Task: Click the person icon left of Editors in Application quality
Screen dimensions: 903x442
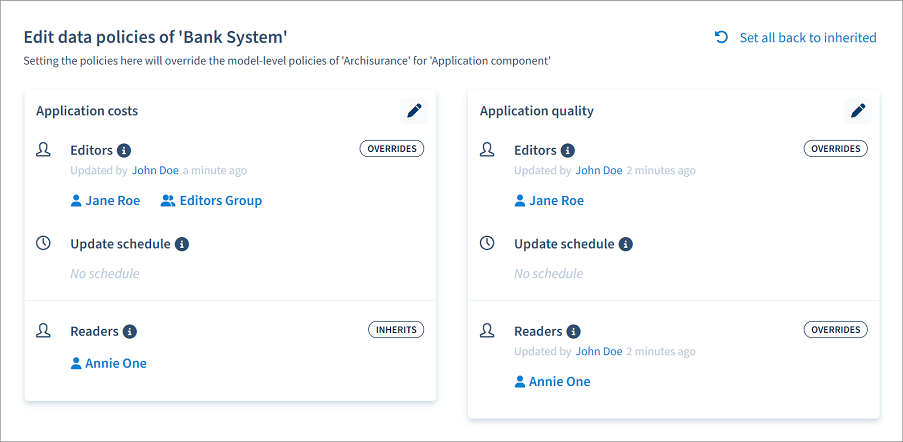Action: click(487, 150)
